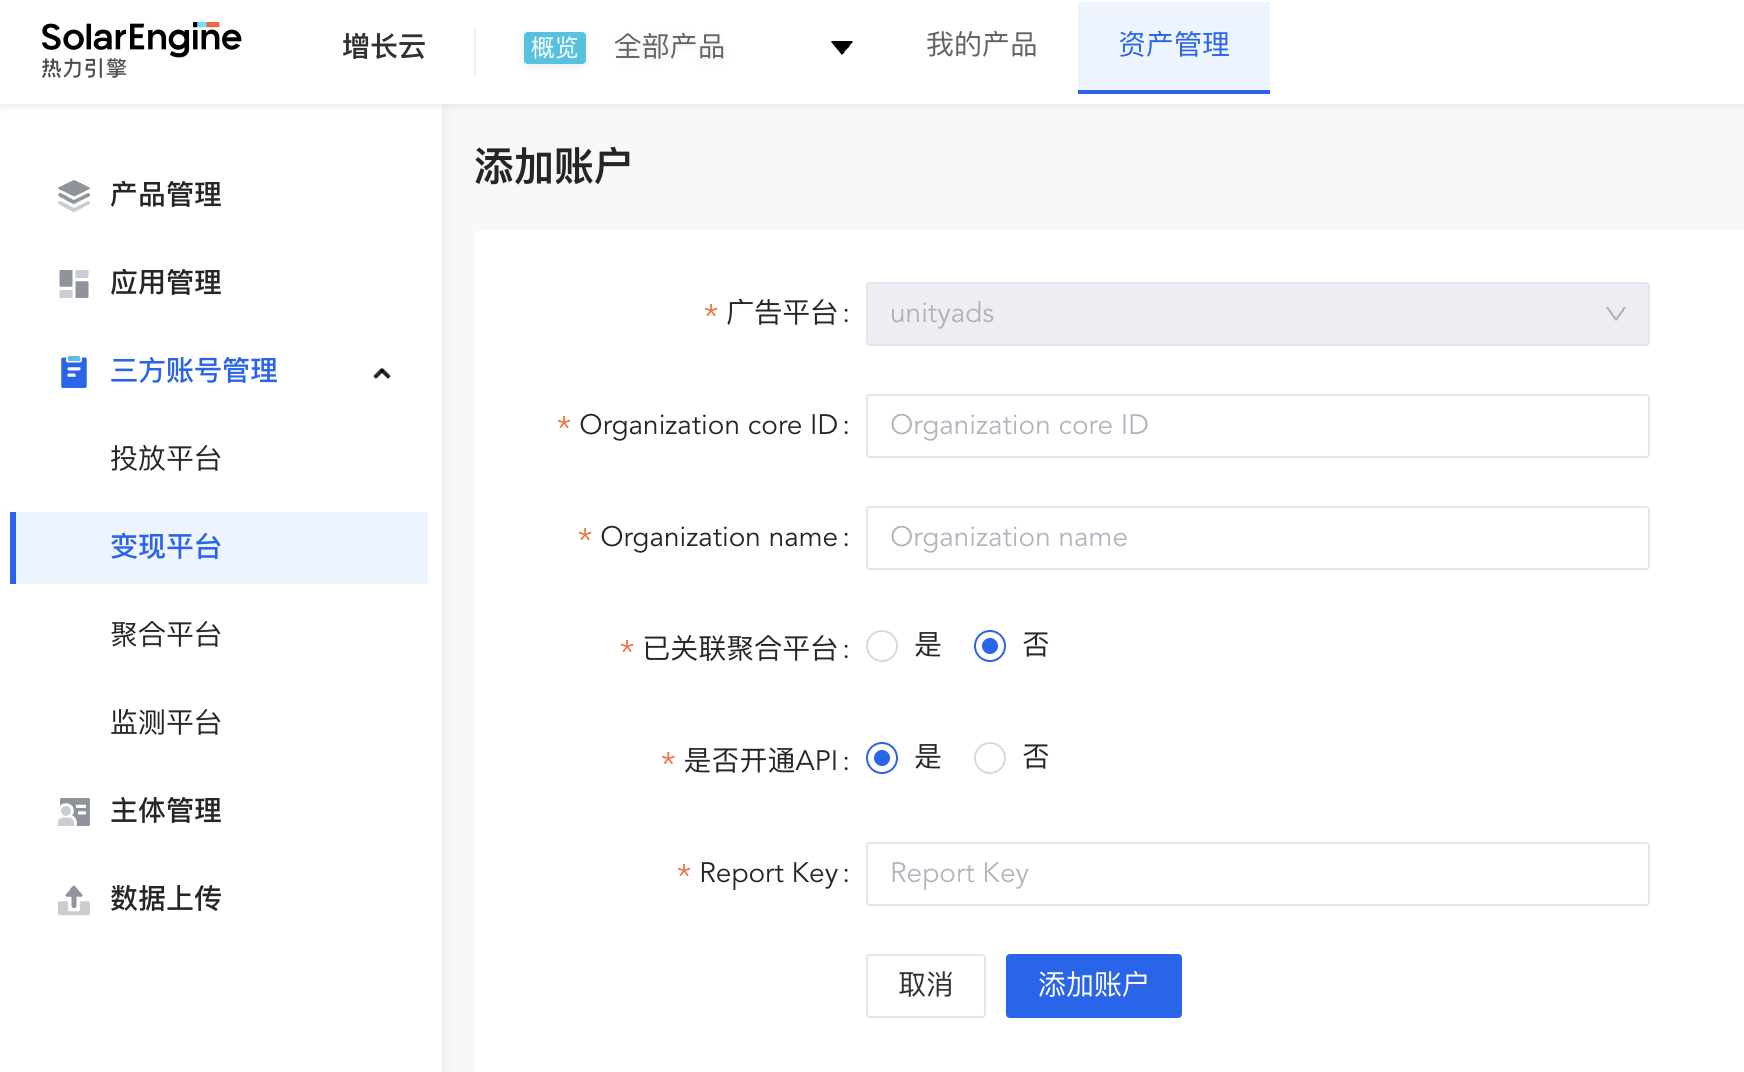The image size is (1744, 1072).
Task: Click the 三方账号管理 clipboard icon
Action: [73, 371]
